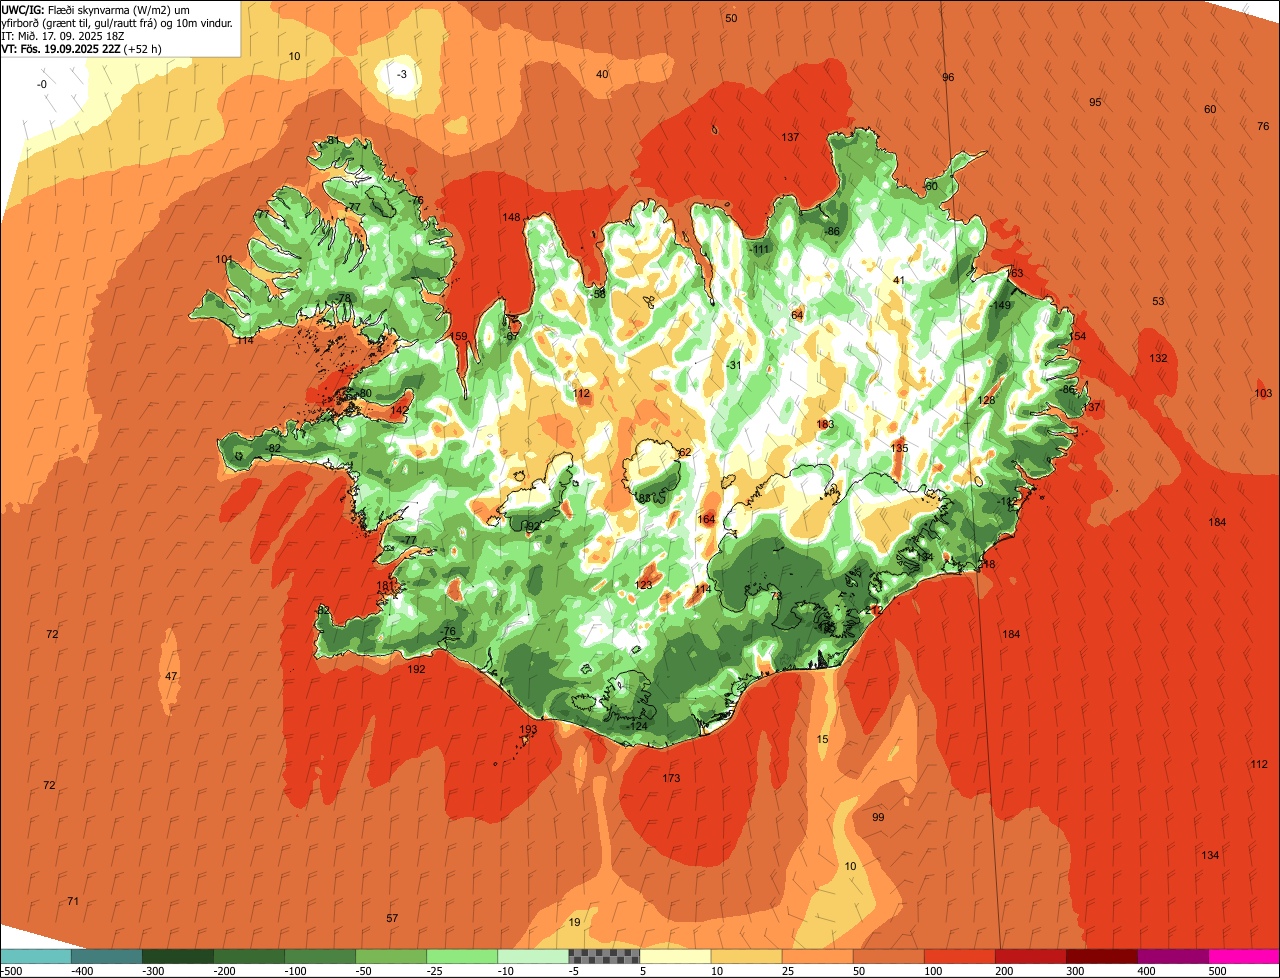Click the map value 163

pos(1015,273)
